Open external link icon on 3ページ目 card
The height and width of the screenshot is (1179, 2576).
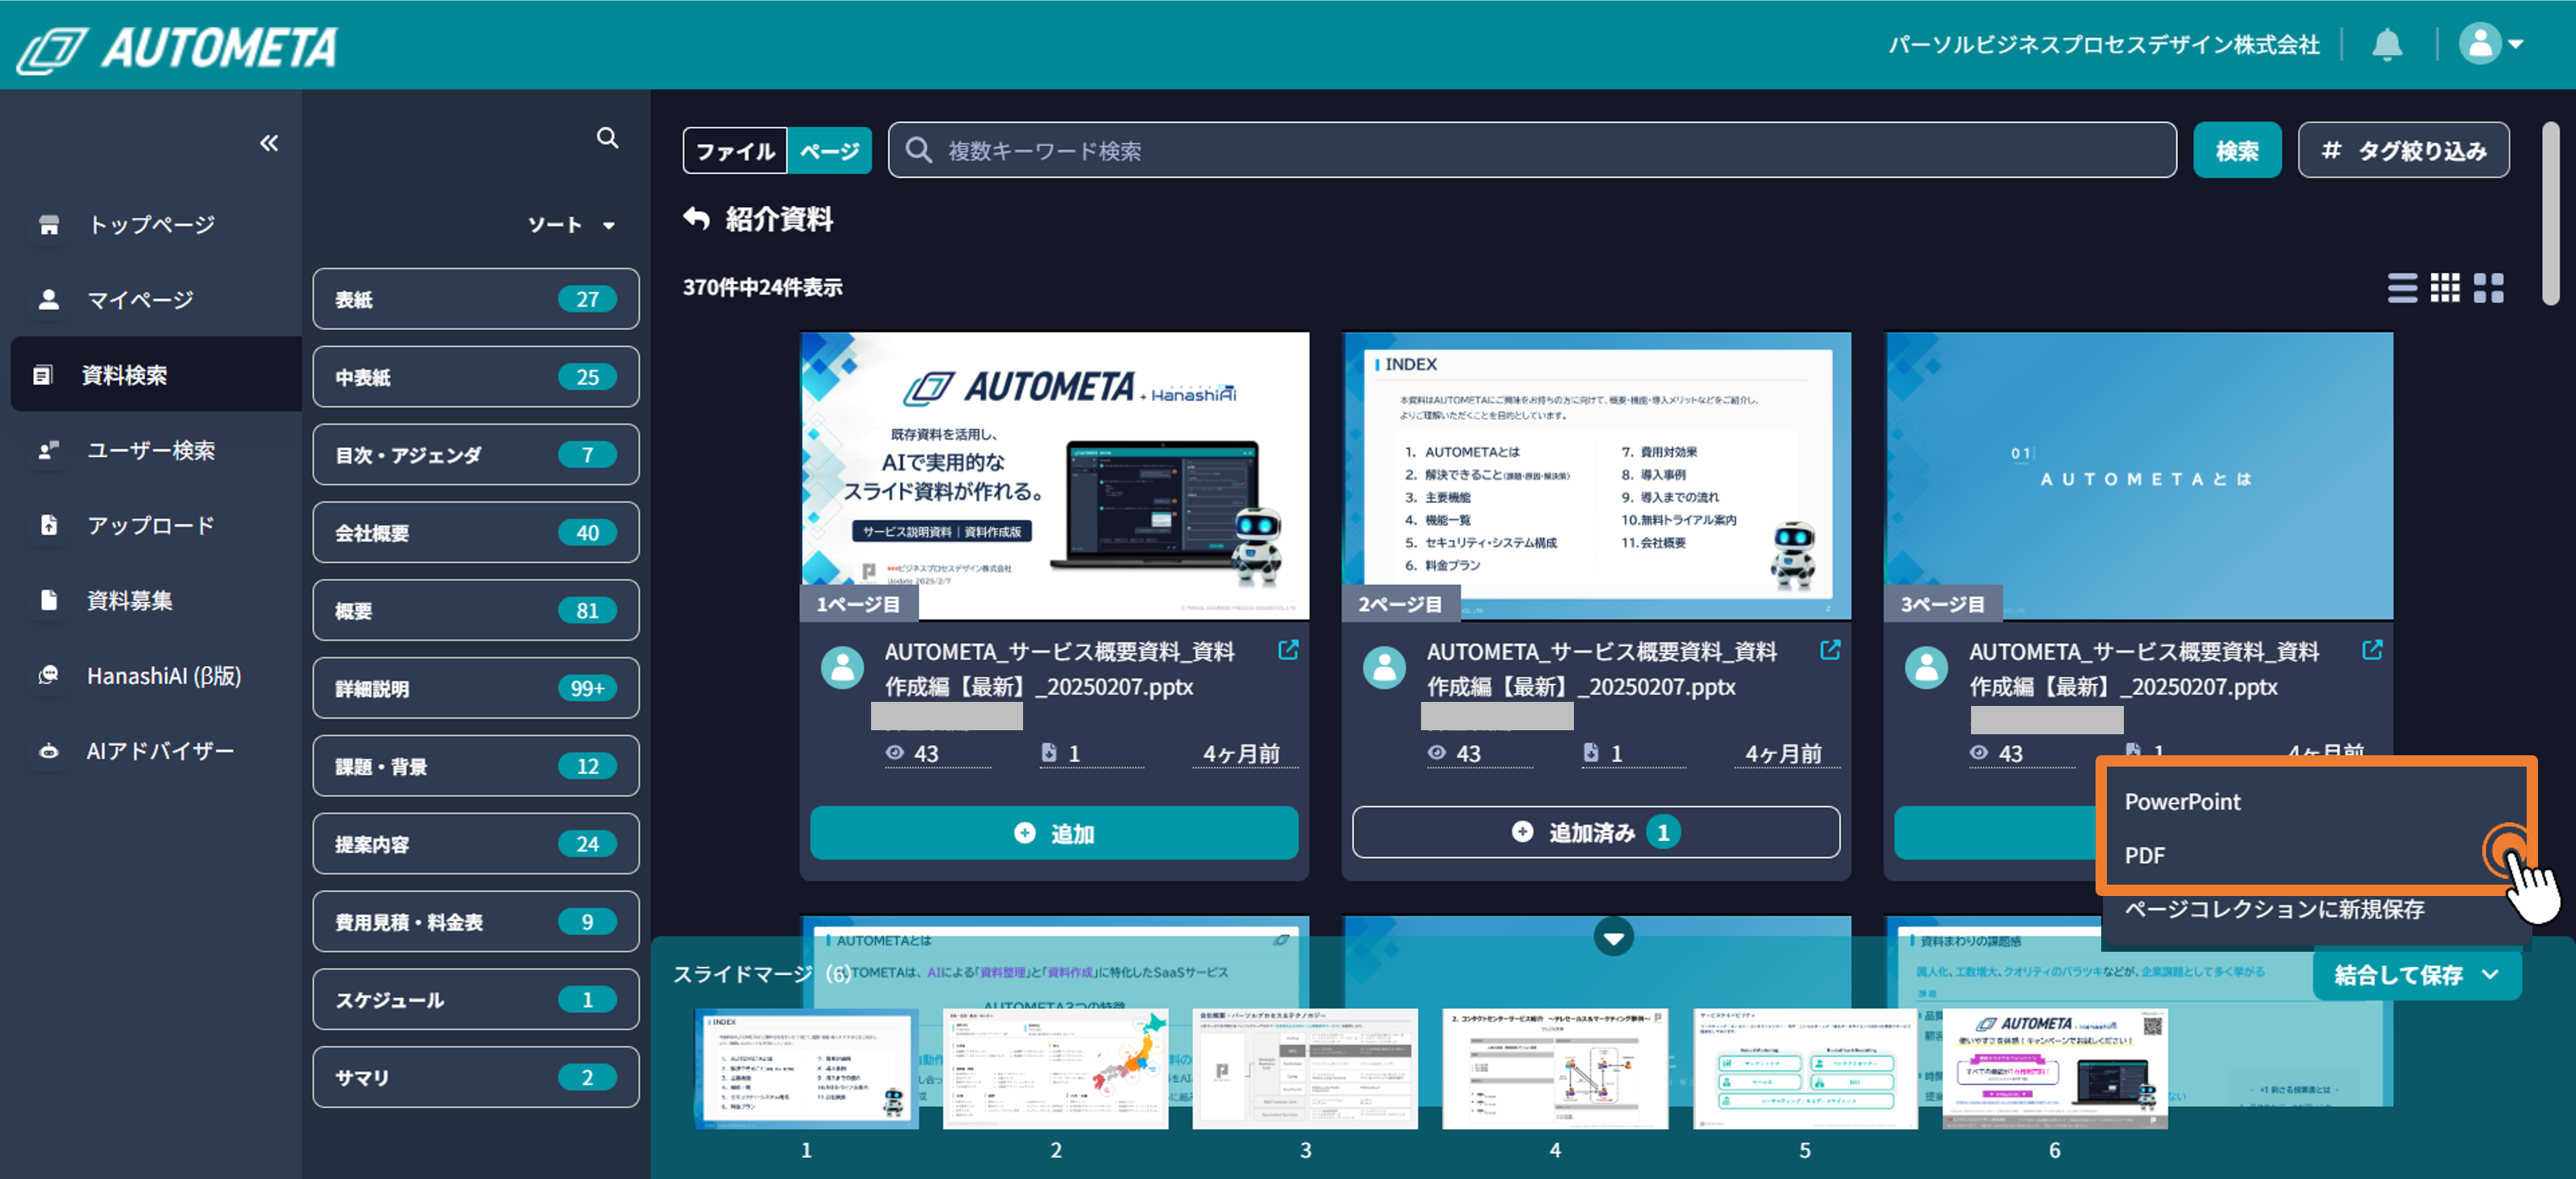point(2372,650)
